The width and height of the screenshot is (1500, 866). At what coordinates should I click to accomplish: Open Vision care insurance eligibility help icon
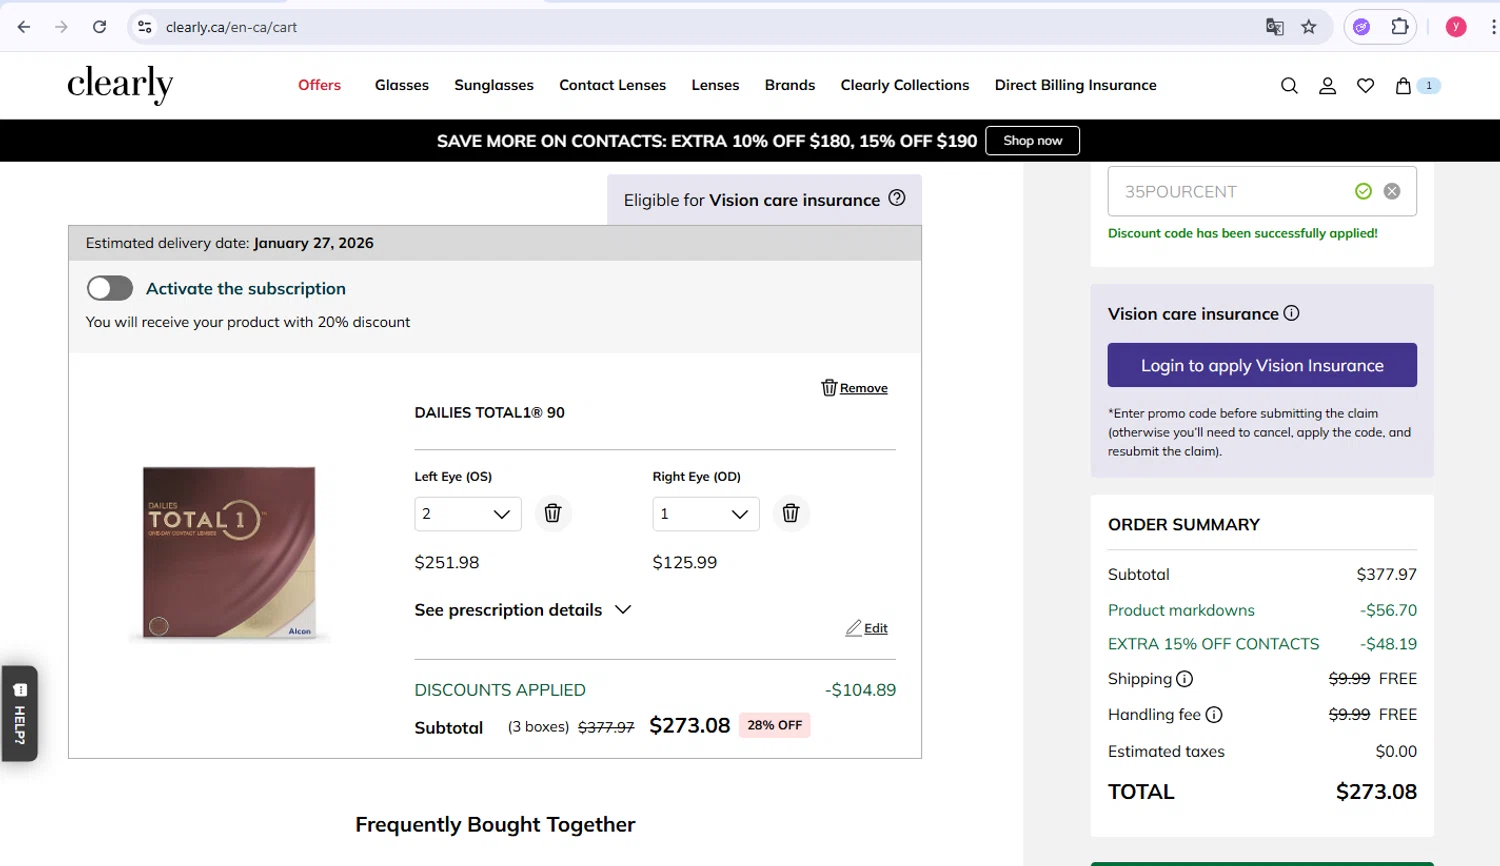[x=897, y=198]
